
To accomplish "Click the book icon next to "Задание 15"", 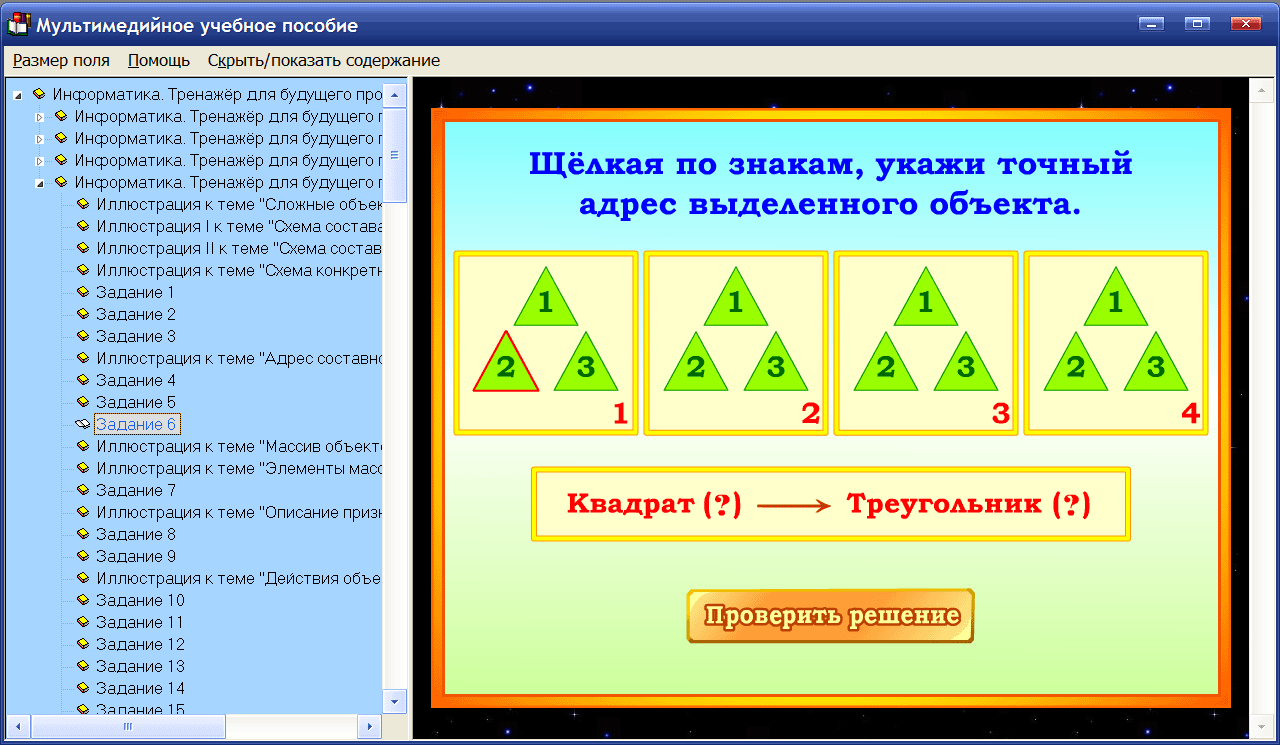I will [x=82, y=710].
